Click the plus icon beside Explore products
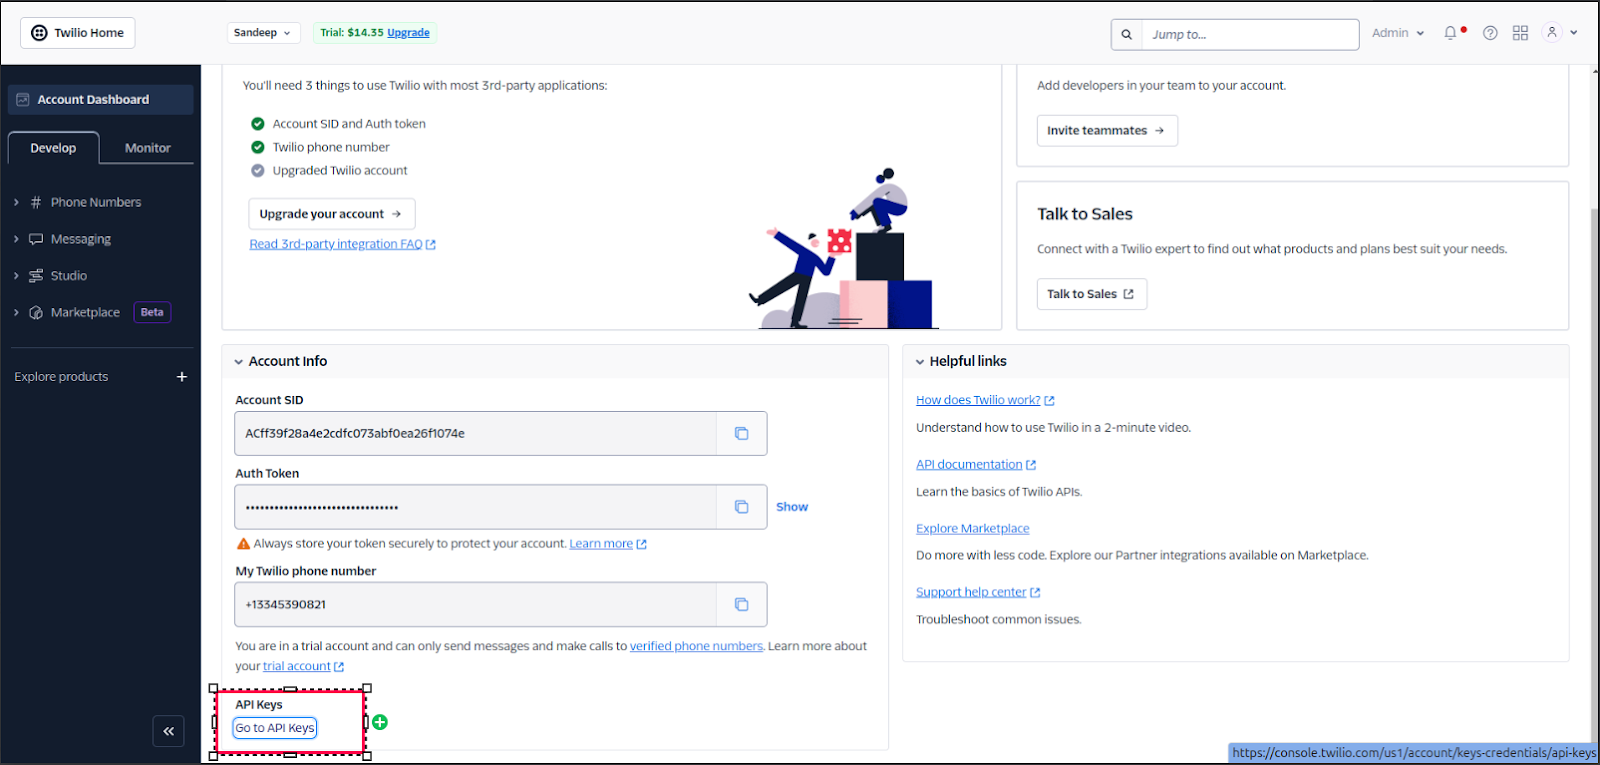The image size is (1600, 765). click(x=182, y=377)
